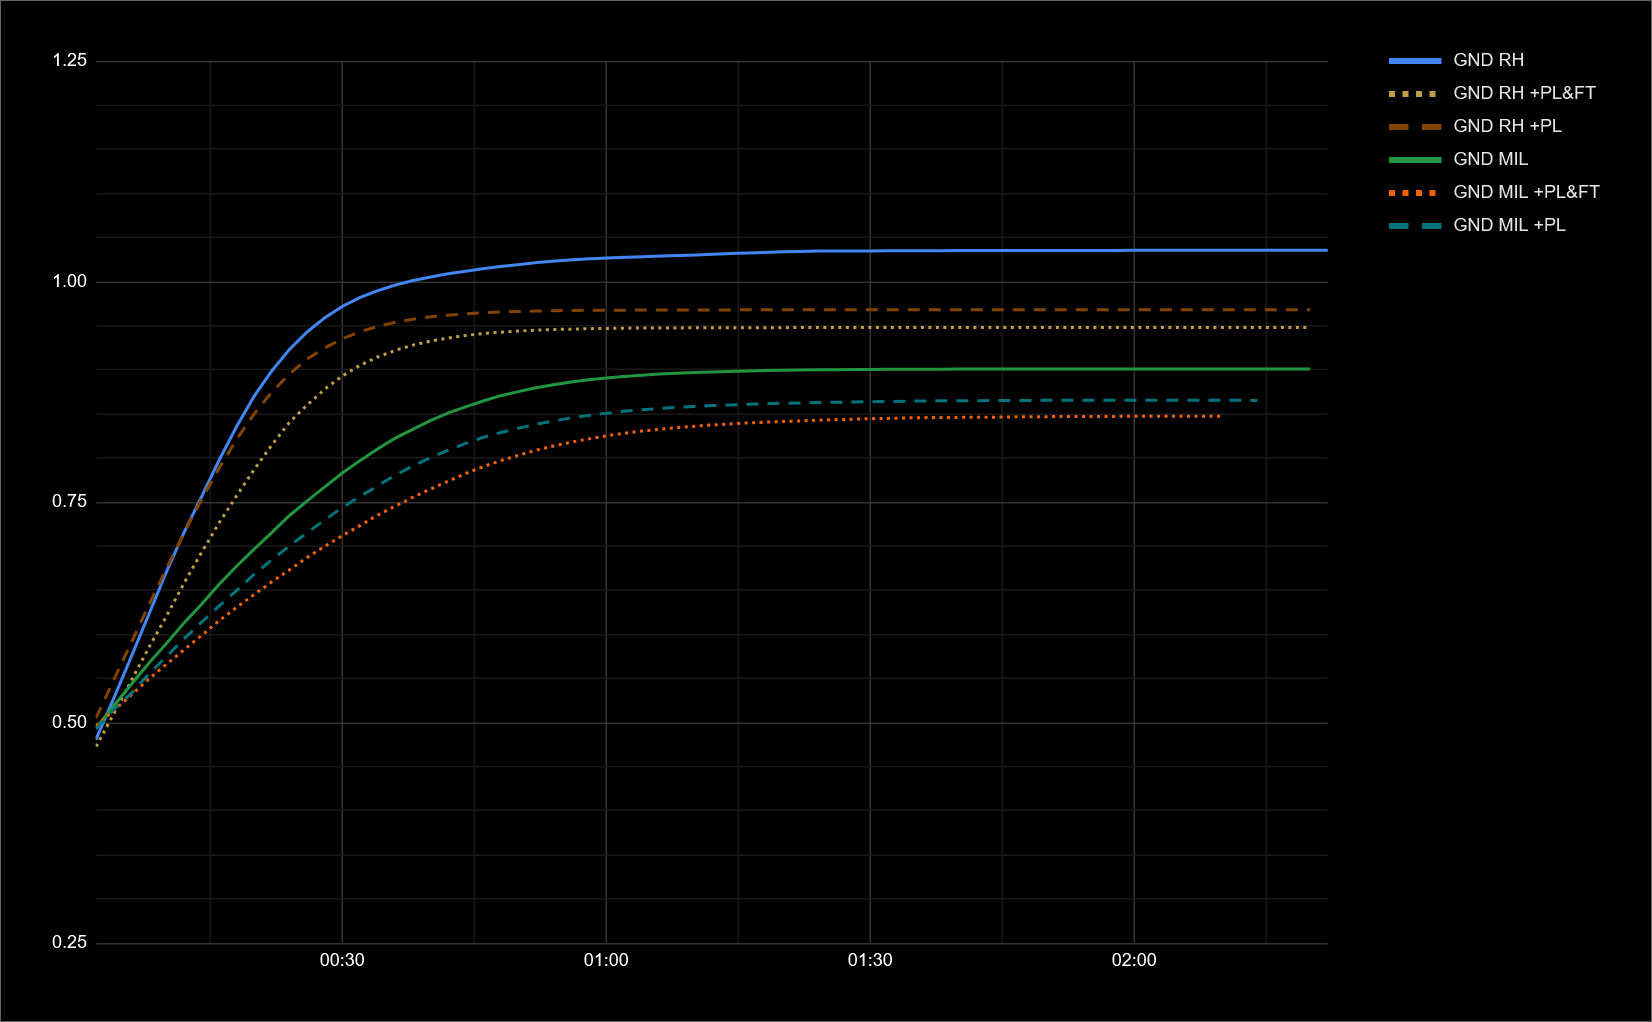Select the 1.00 y-axis tick label

70,281
